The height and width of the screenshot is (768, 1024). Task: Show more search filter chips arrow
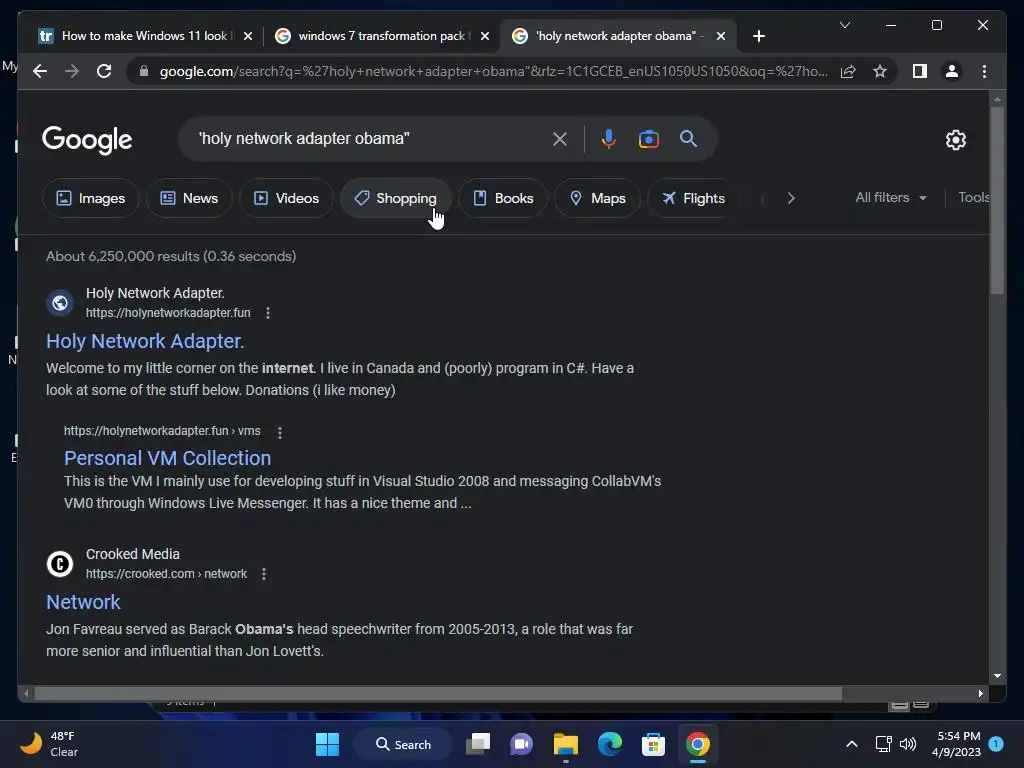click(x=791, y=198)
